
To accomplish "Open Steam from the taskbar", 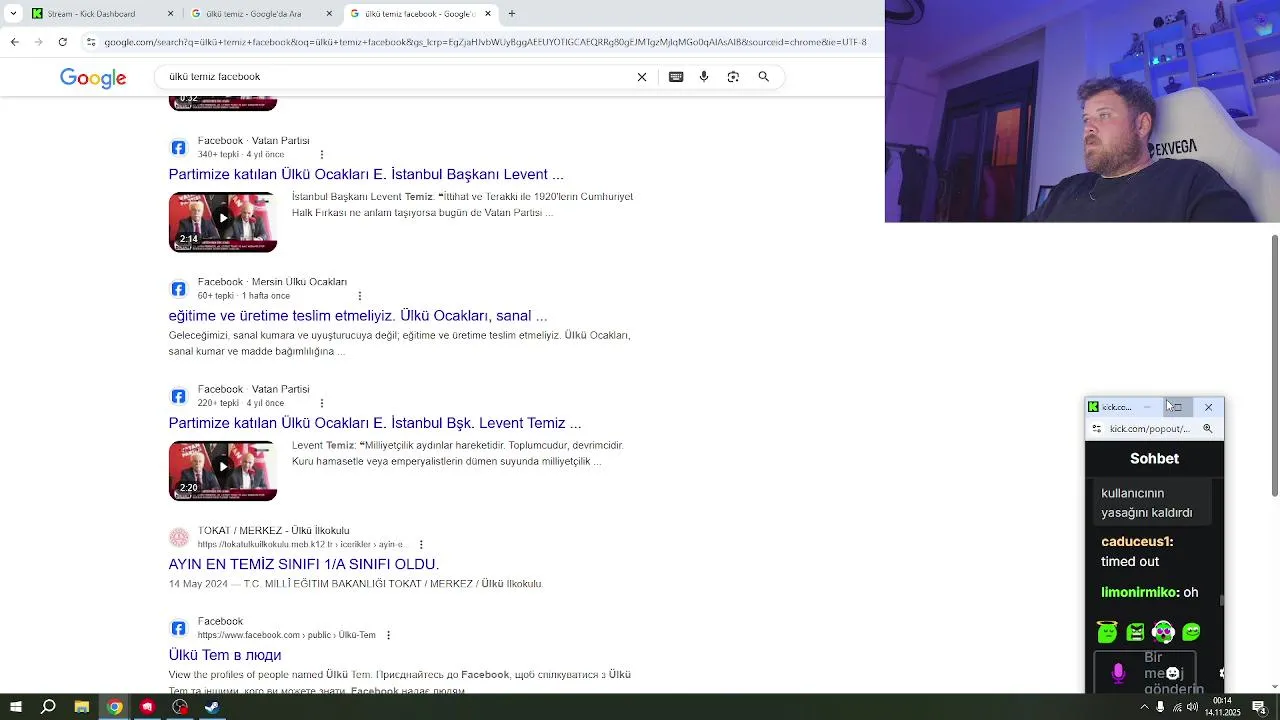I will [x=212, y=707].
